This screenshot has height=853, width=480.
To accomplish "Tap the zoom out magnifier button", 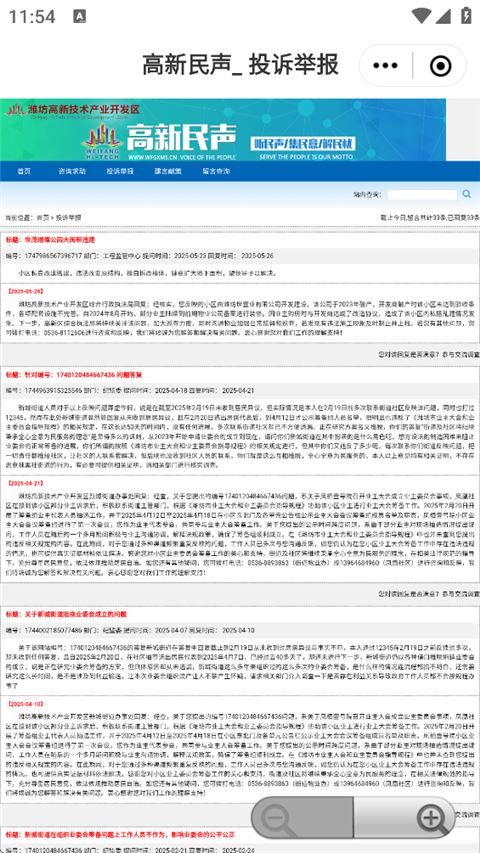I will [276, 818].
